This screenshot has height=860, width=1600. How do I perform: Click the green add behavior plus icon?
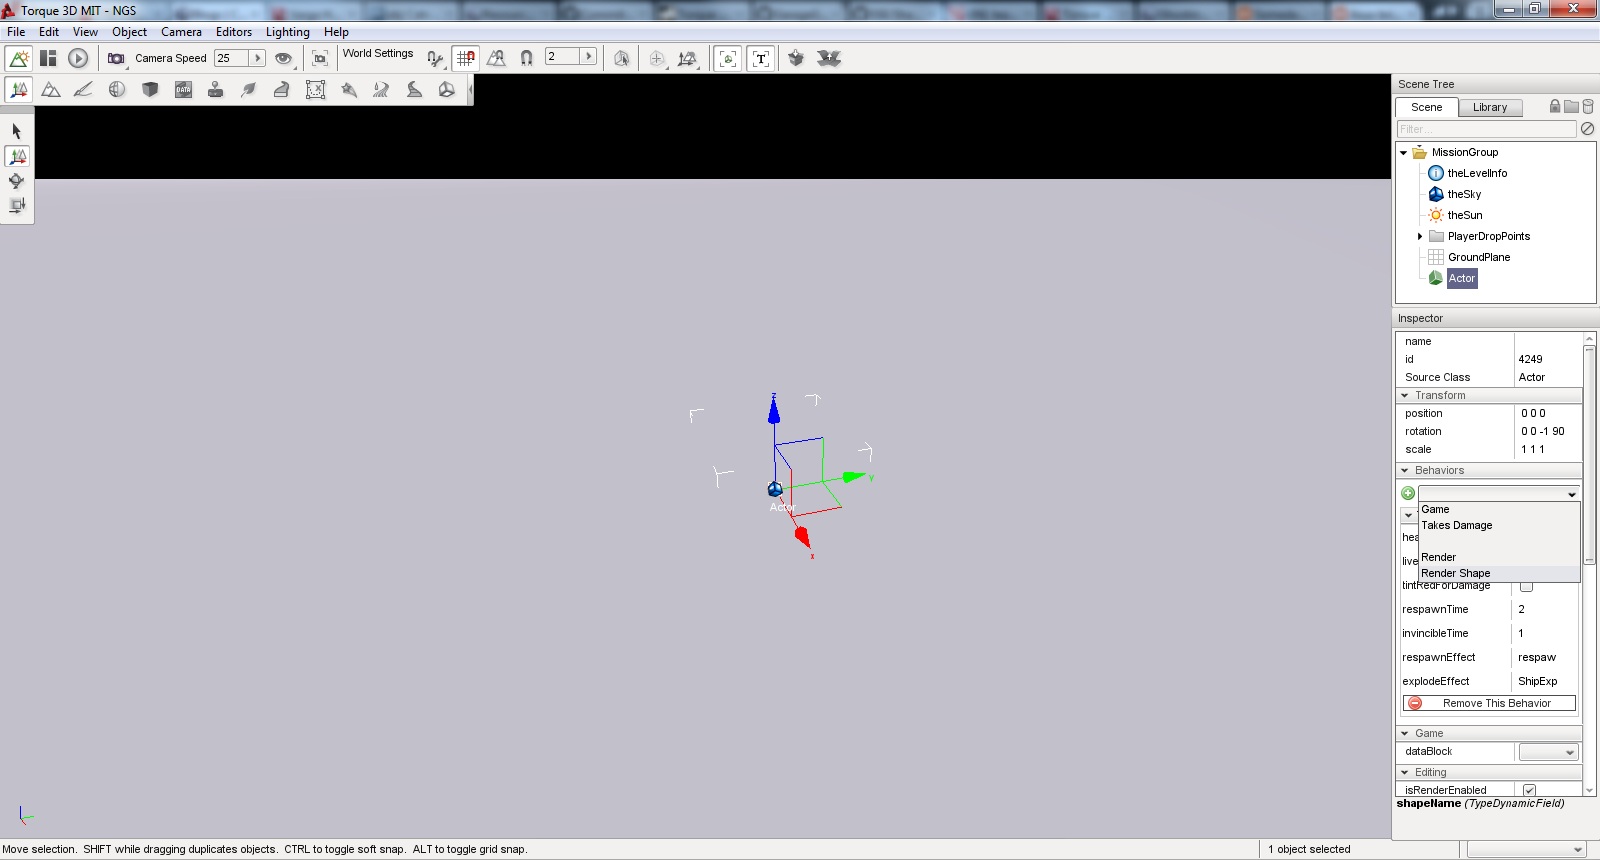point(1408,493)
